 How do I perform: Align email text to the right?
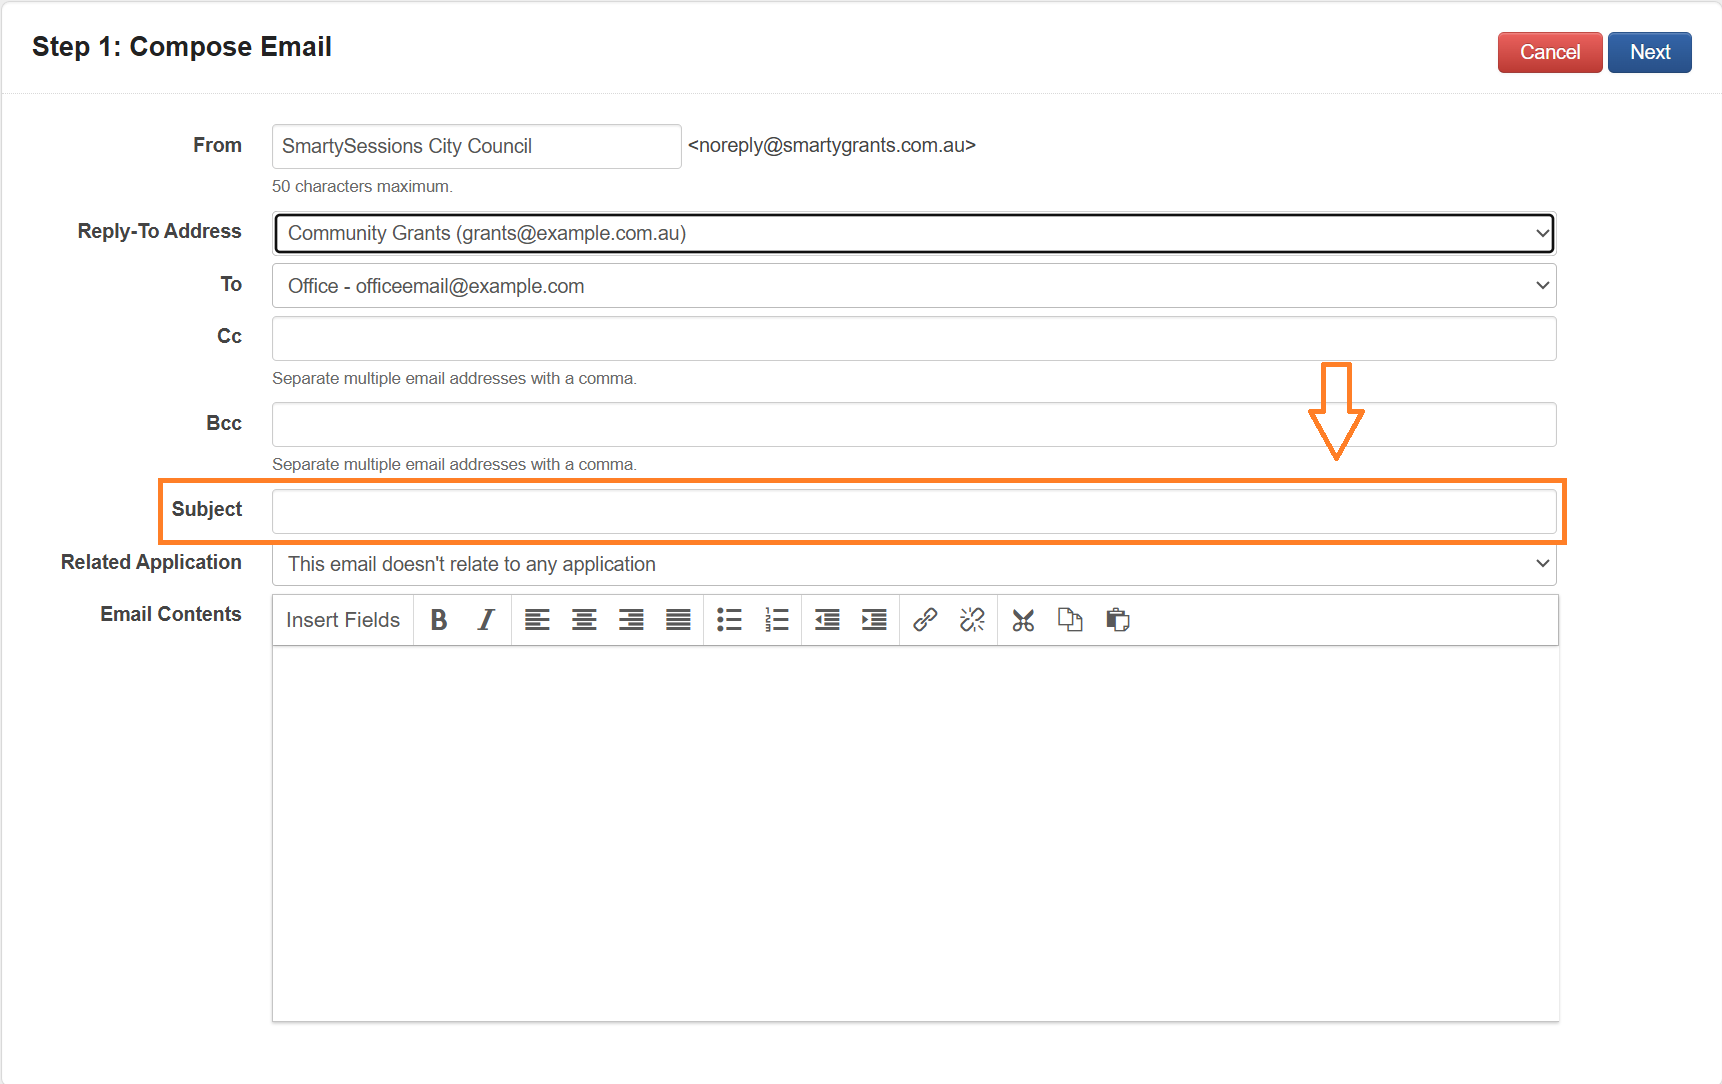point(631,620)
